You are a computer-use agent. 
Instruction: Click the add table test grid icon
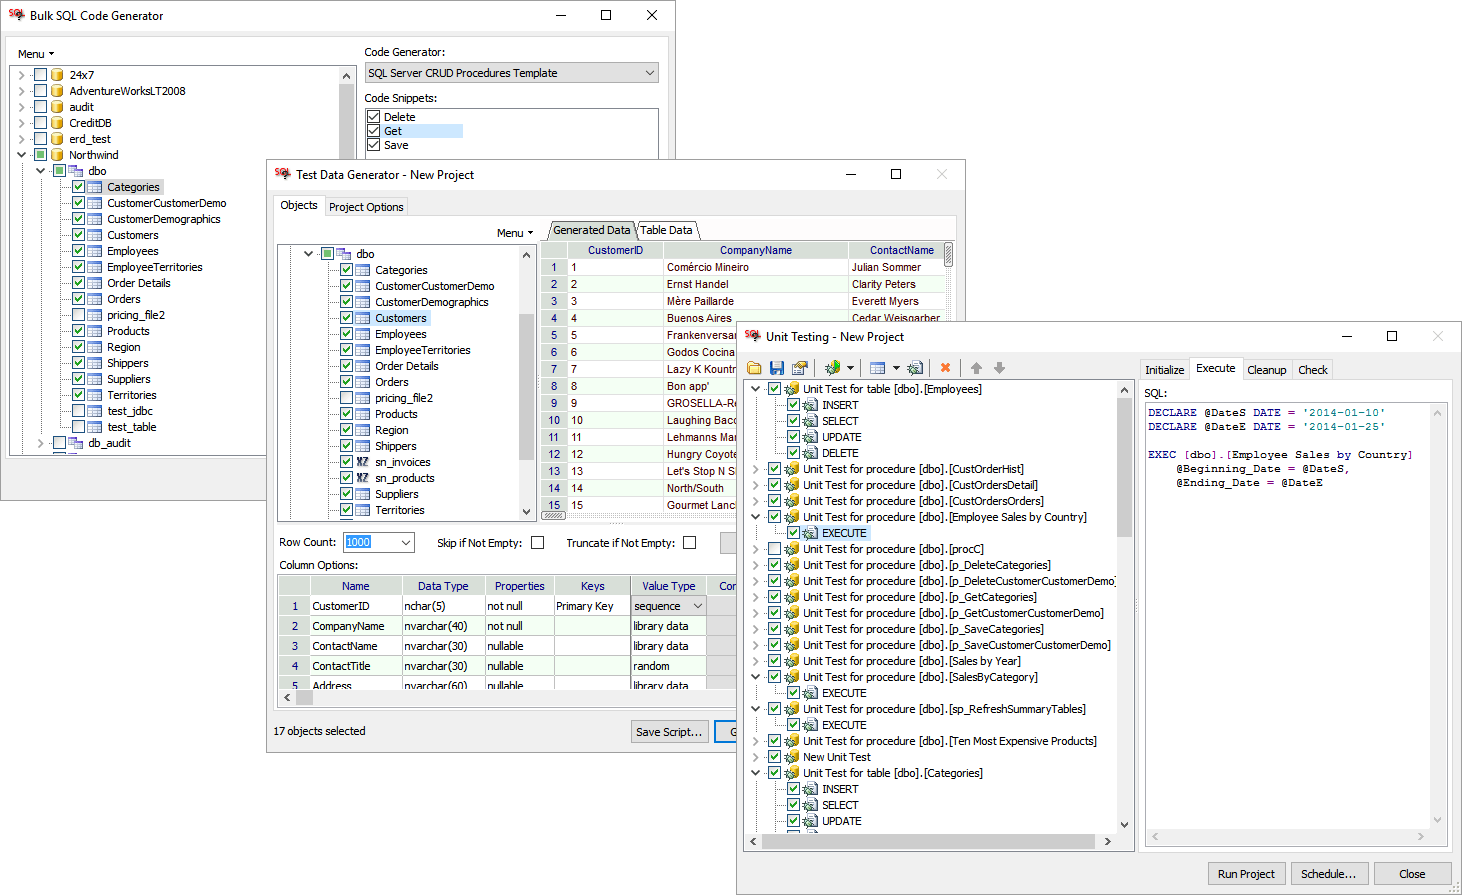click(877, 368)
